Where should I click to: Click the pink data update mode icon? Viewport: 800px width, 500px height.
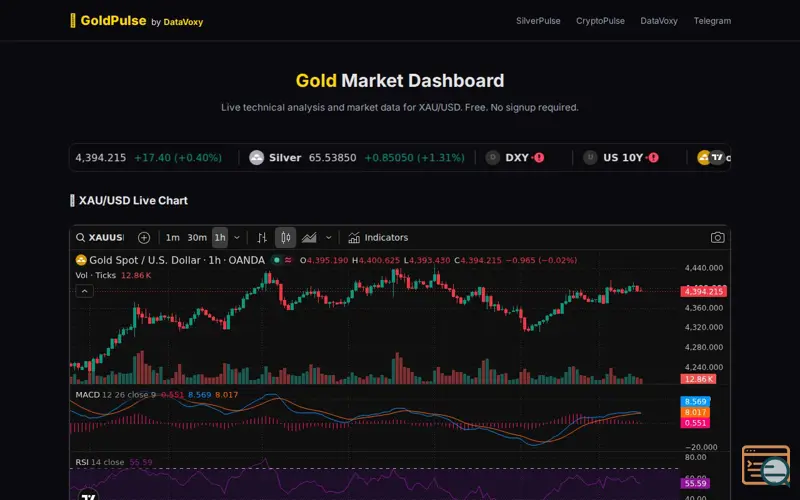coord(288,260)
